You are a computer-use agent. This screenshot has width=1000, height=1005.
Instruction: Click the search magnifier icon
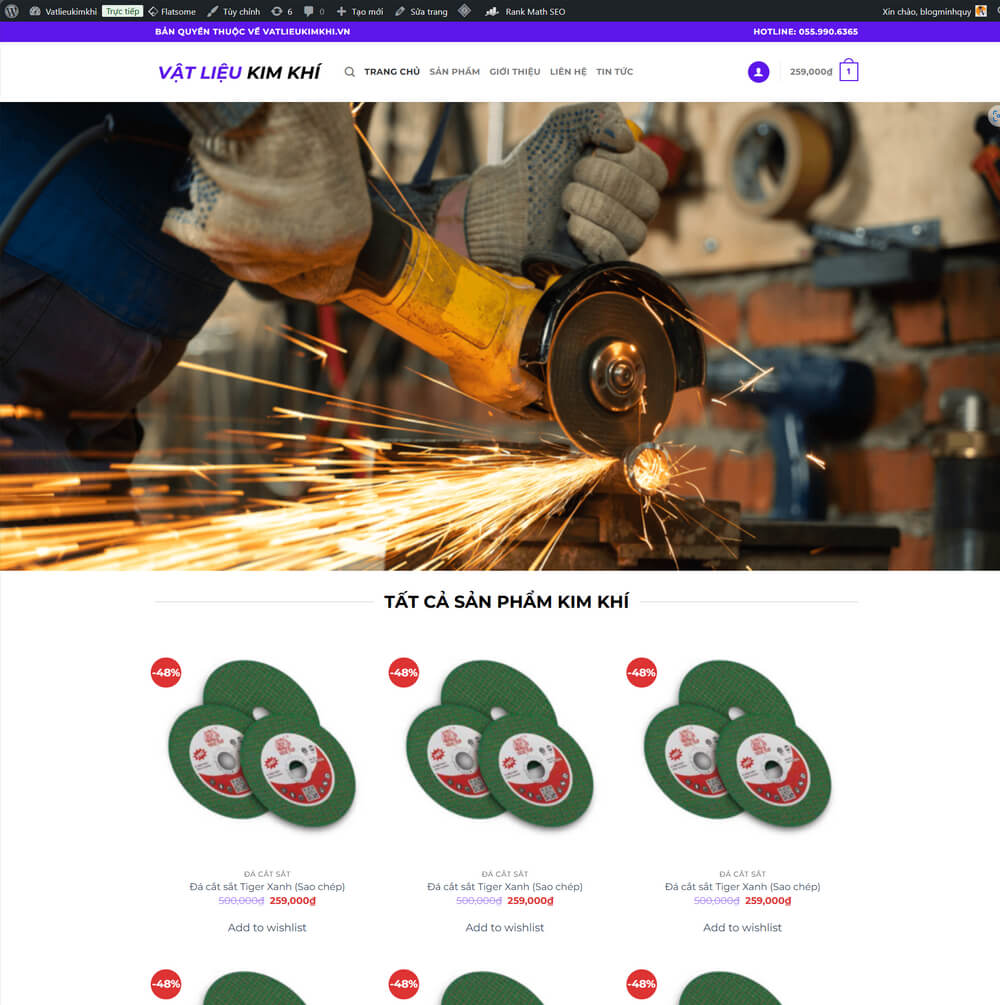coord(349,72)
